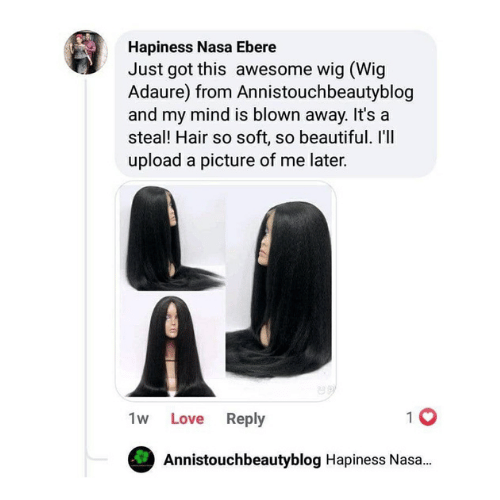Click the watermark on the wig collage
Viewport: 500px width, 500px height.
coord(325,390)
